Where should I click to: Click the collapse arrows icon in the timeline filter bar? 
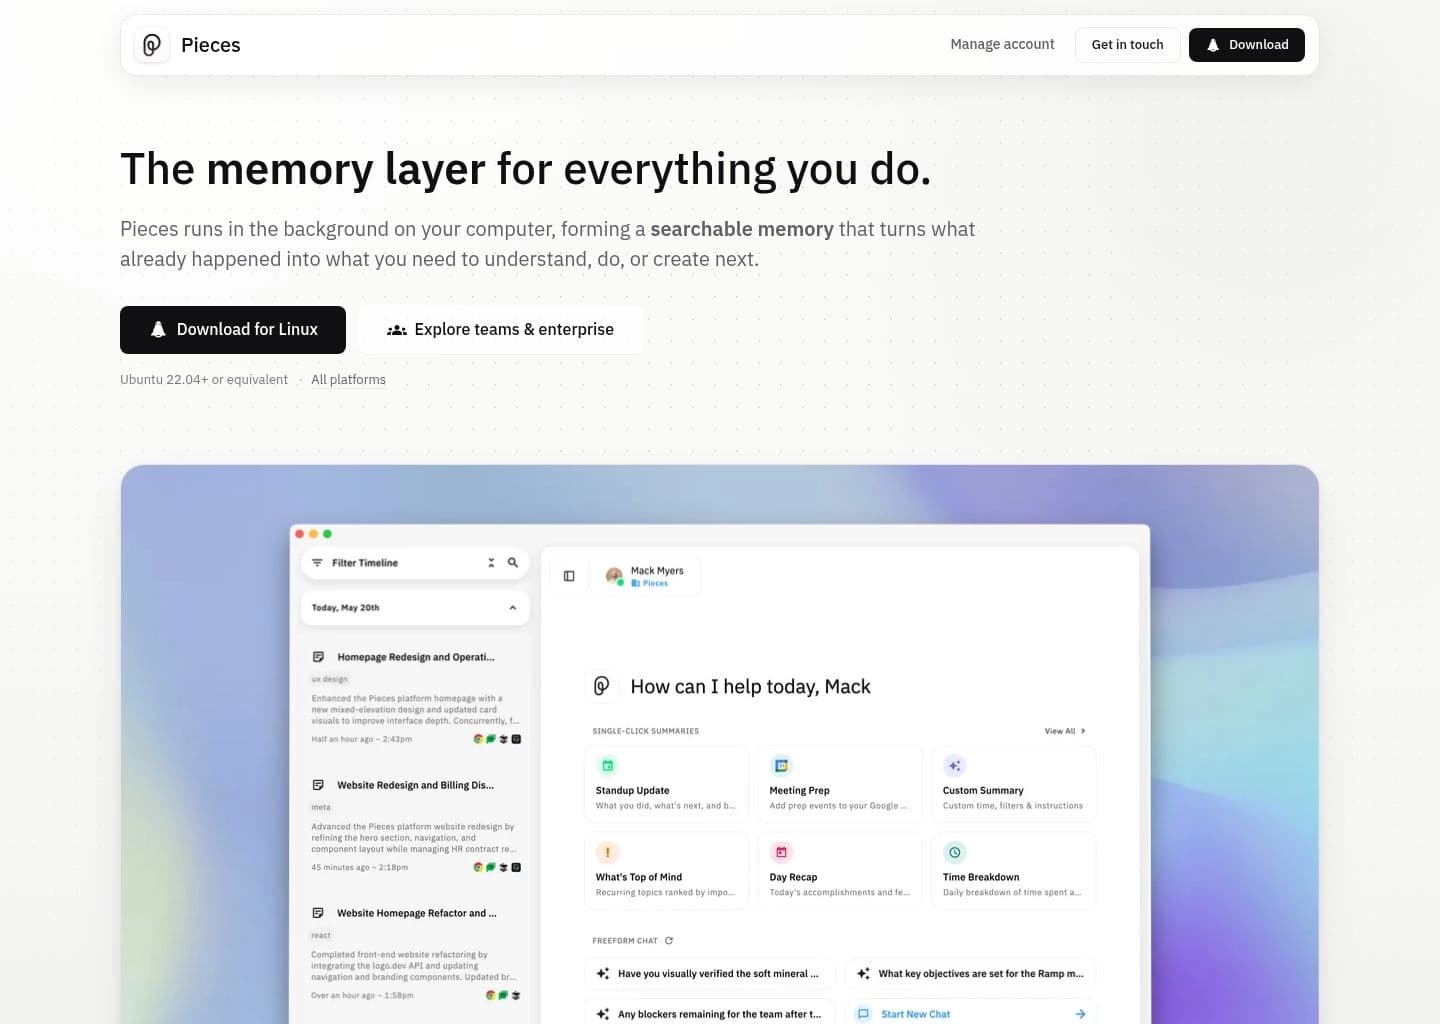coord(491,563)
